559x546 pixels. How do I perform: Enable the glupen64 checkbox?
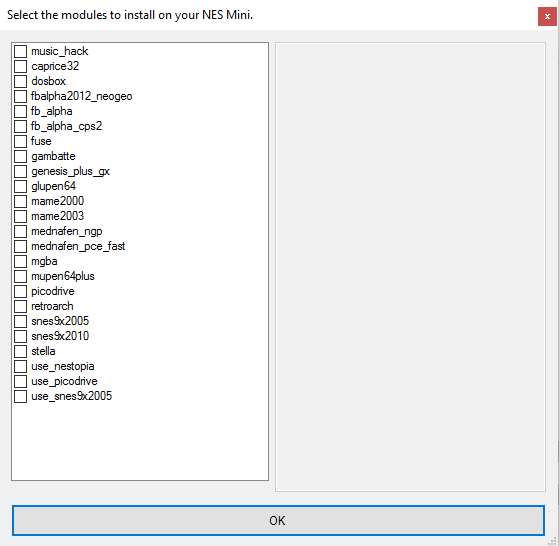[x=20, y=186]
